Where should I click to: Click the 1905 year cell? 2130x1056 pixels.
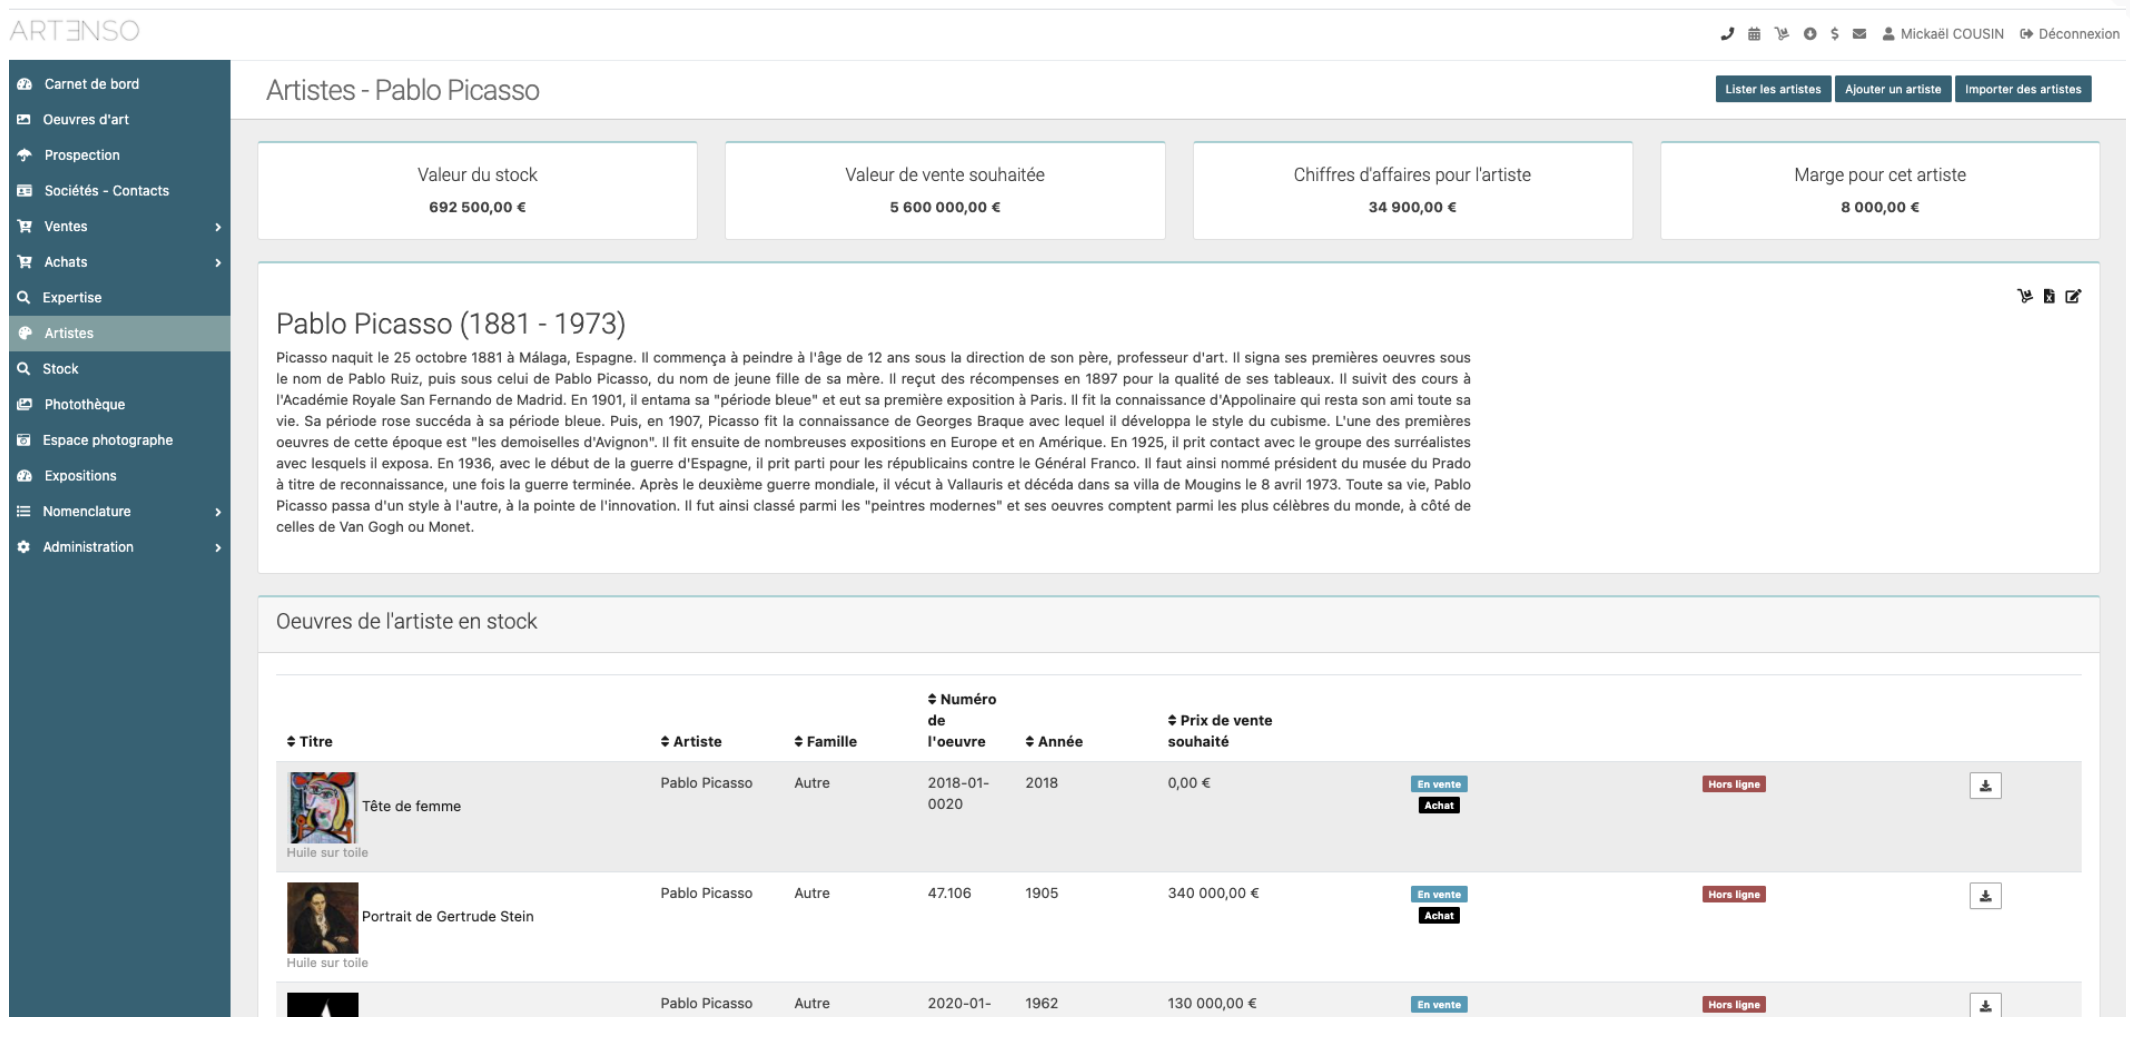(x=1041, y=893)
